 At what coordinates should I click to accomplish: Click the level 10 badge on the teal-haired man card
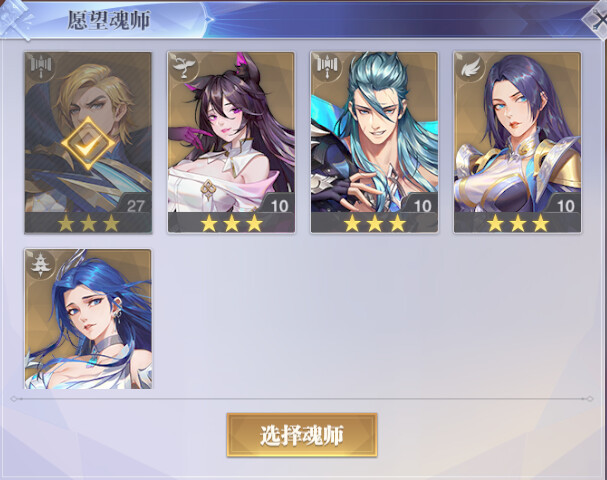422,206
